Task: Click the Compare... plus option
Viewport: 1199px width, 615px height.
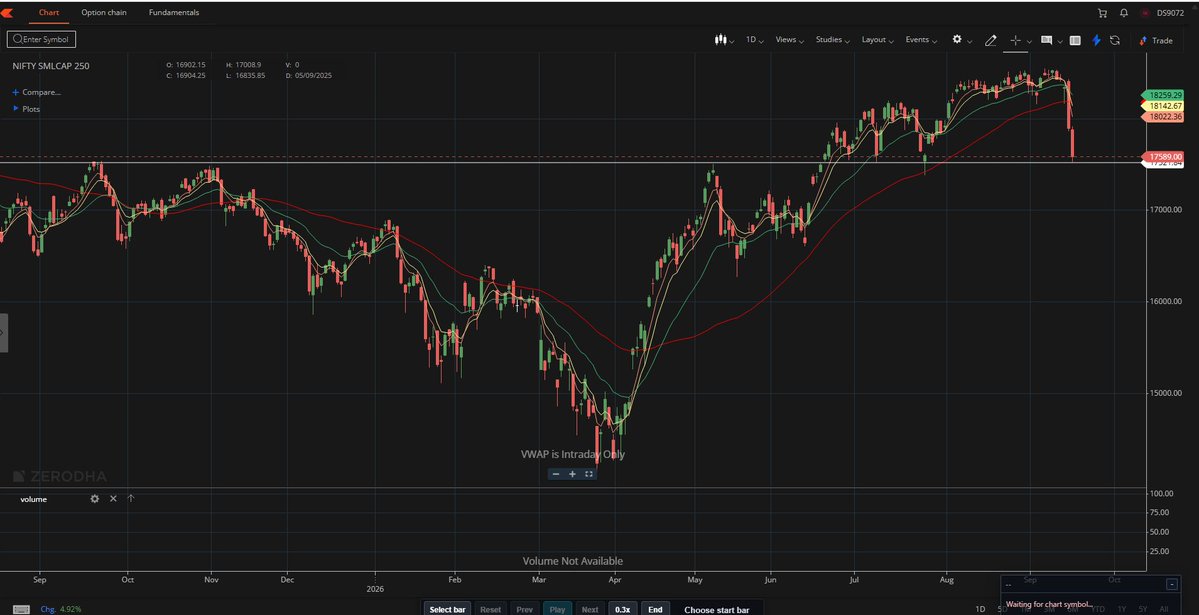Action: (36, 93)
